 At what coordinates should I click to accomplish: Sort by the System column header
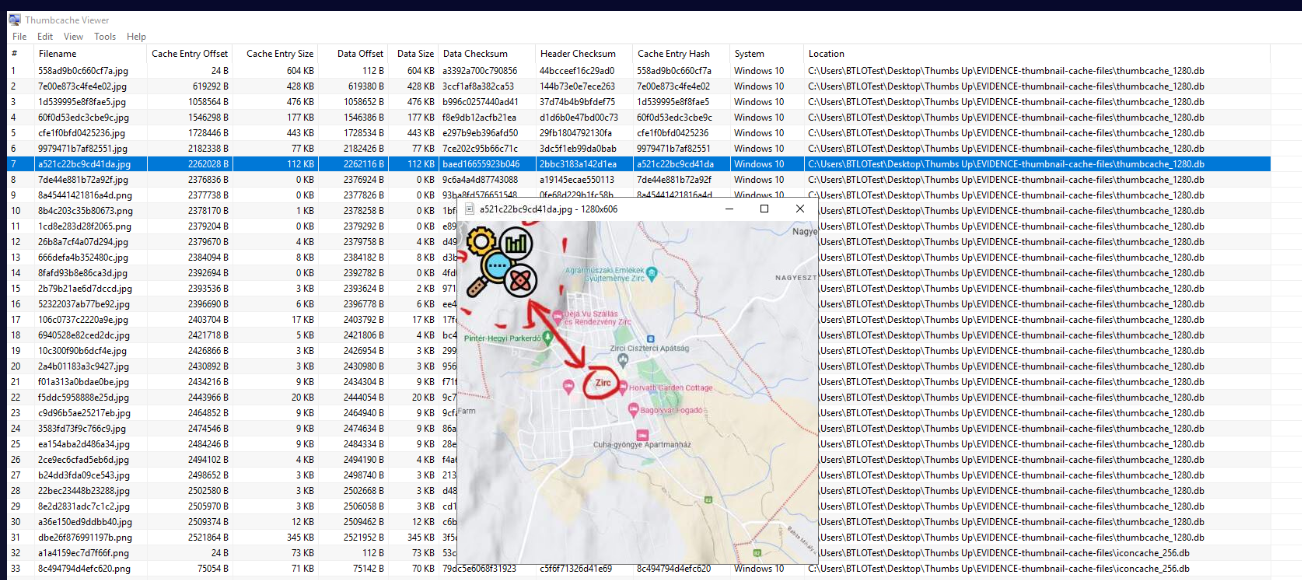coord(767,54)
